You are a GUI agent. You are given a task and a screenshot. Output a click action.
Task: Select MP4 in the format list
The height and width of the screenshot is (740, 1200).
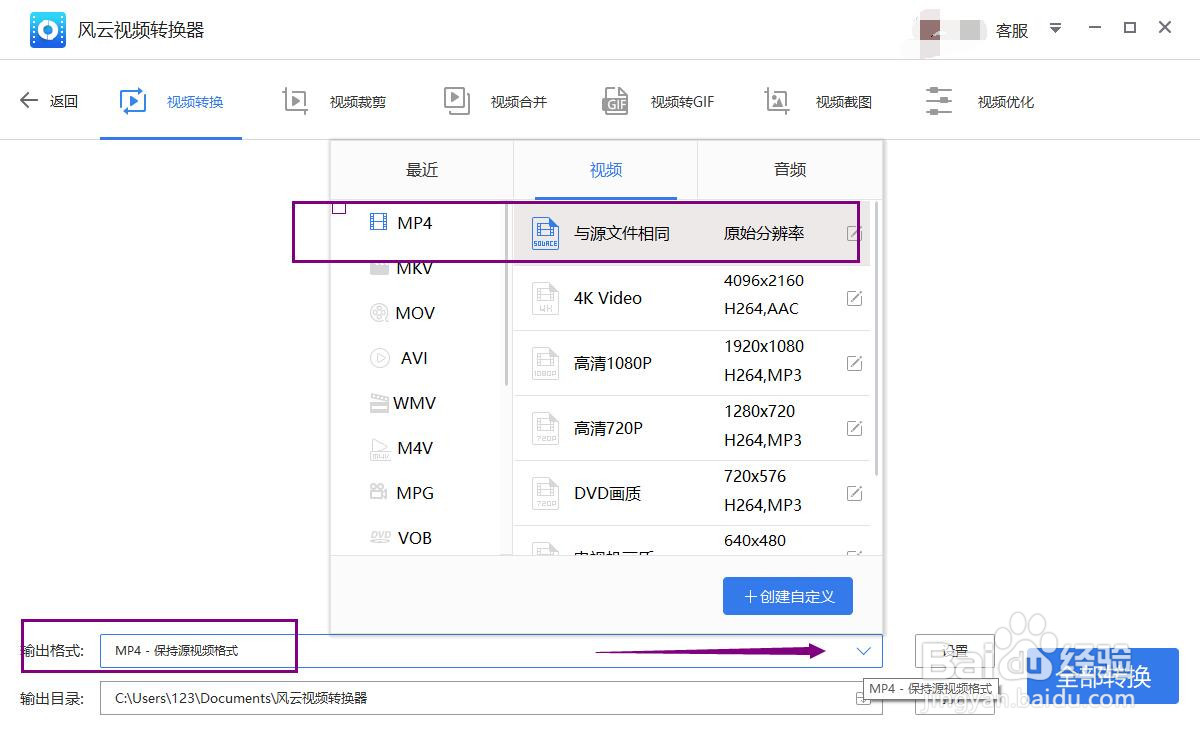pyautogui.click(x=415, y=223)
